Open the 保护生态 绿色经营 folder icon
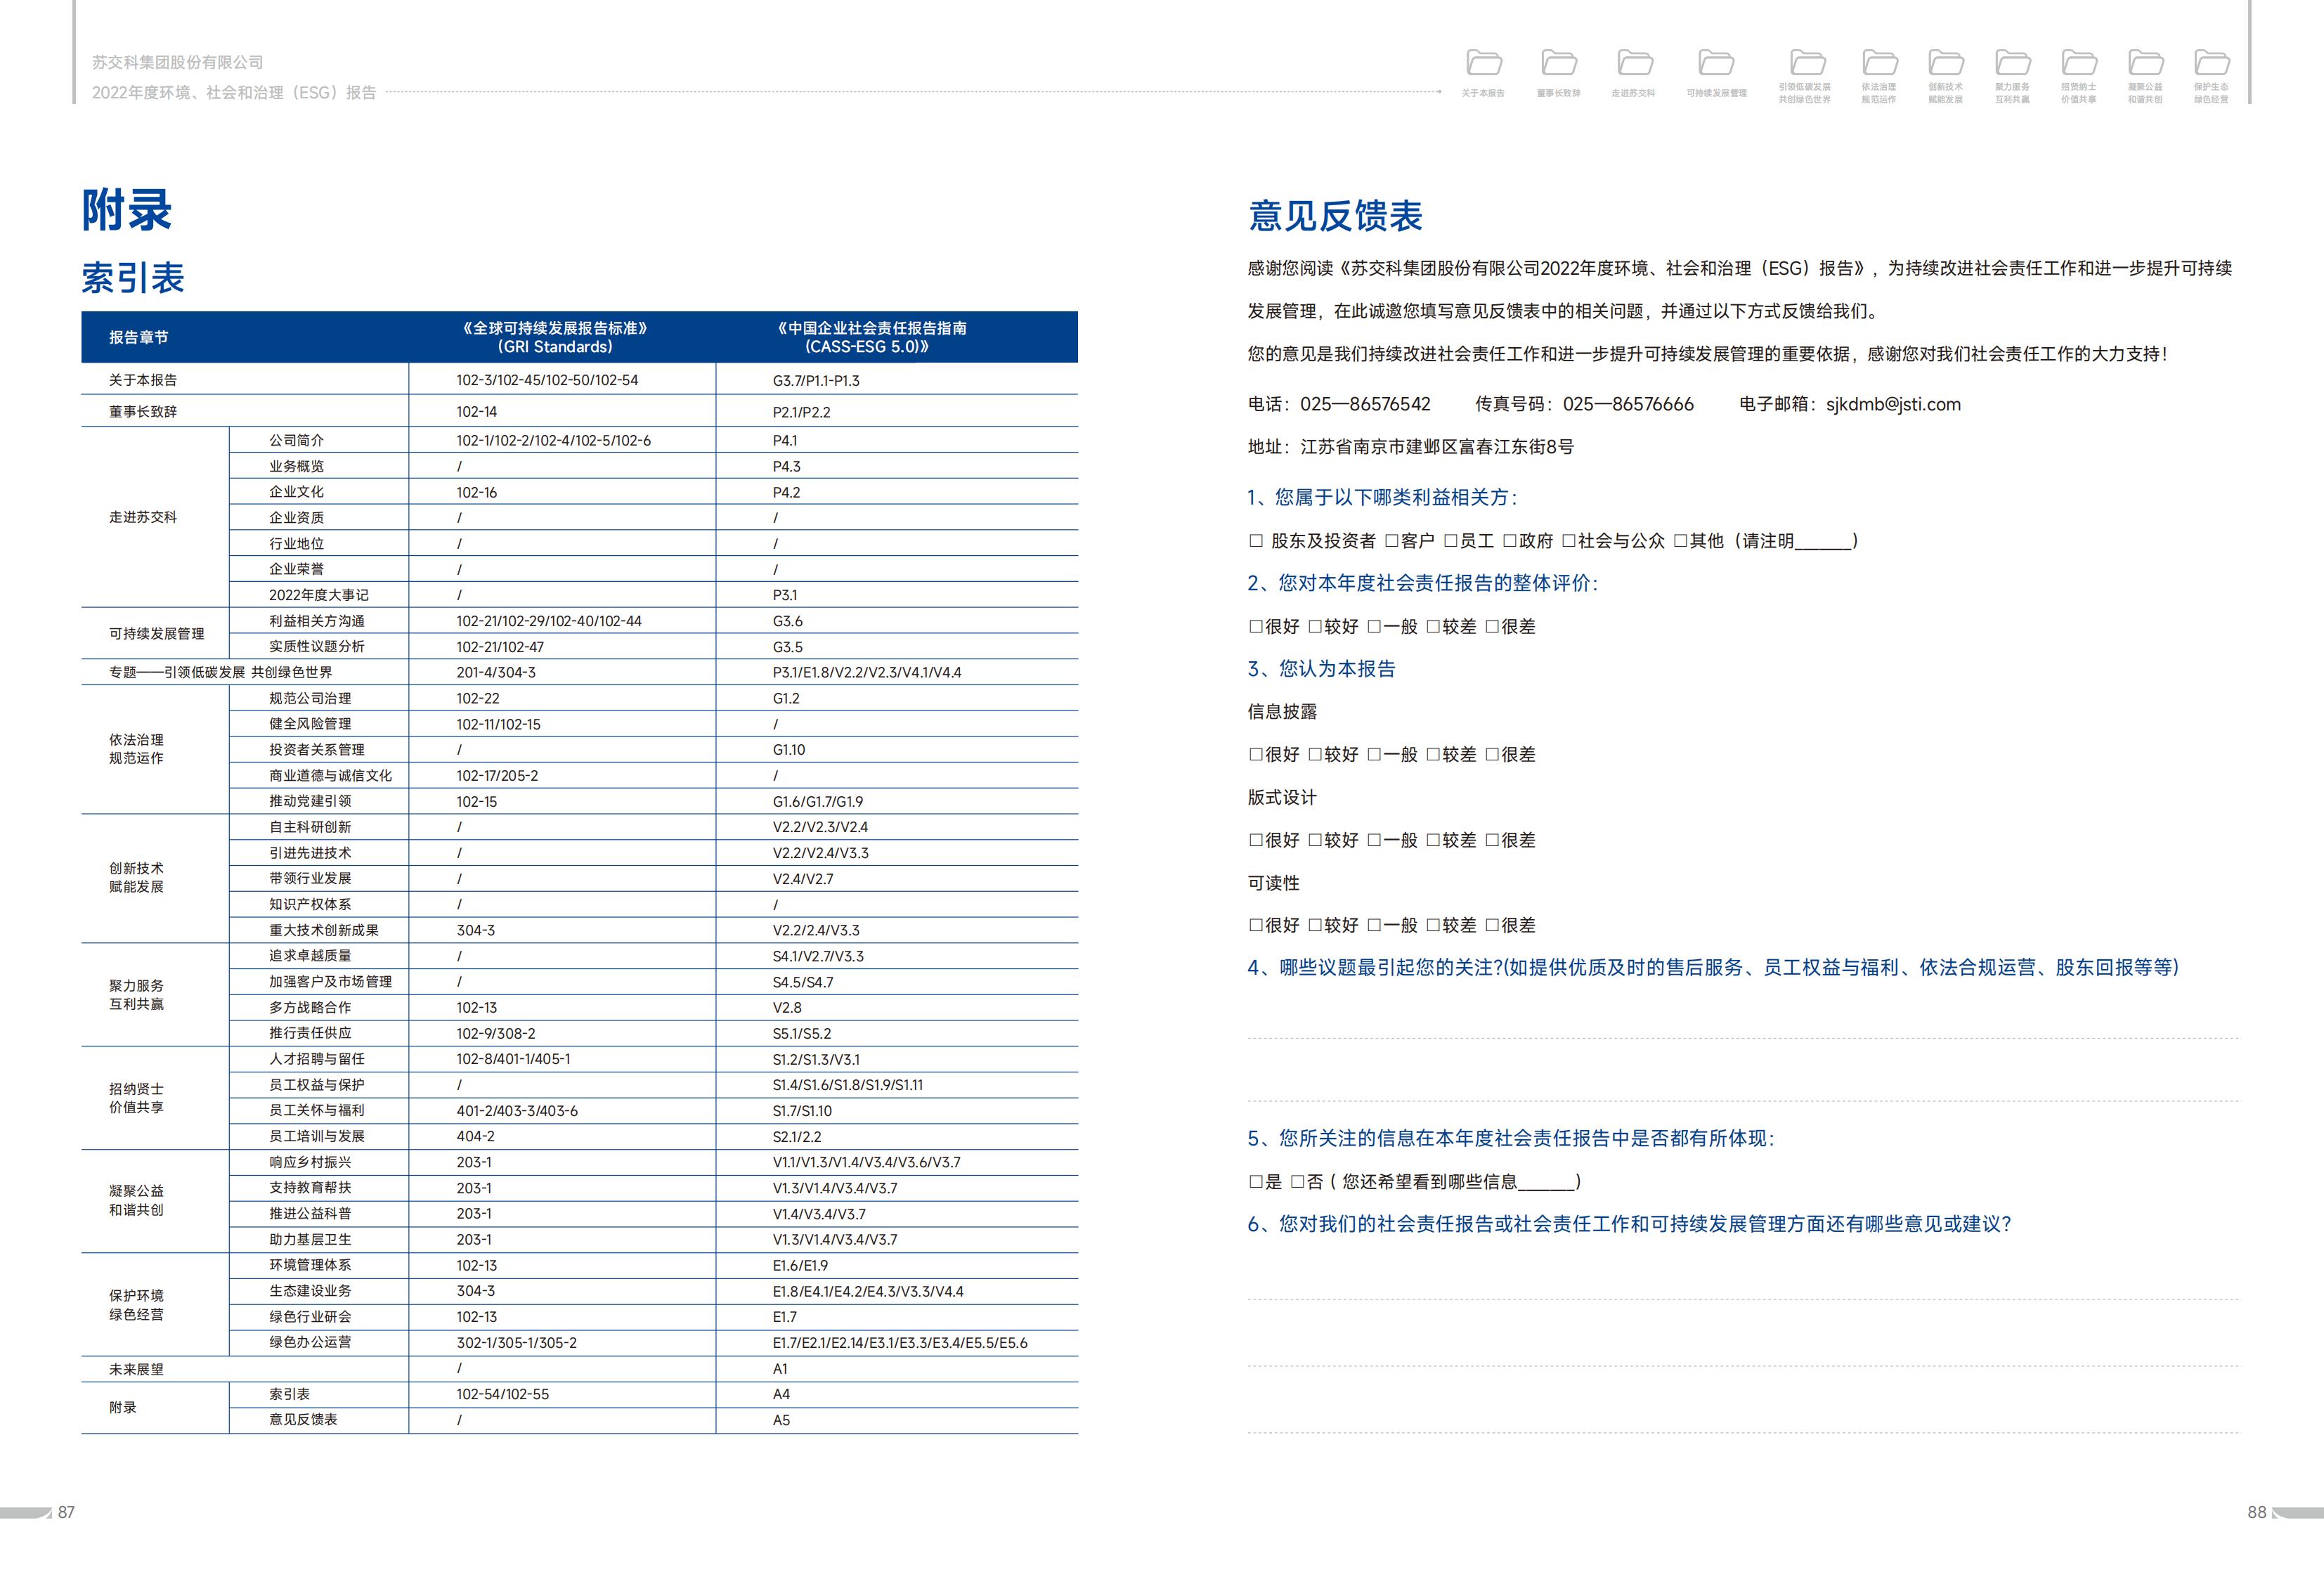This screenshot has width=2324, height=1577. tap(2211, 64)
